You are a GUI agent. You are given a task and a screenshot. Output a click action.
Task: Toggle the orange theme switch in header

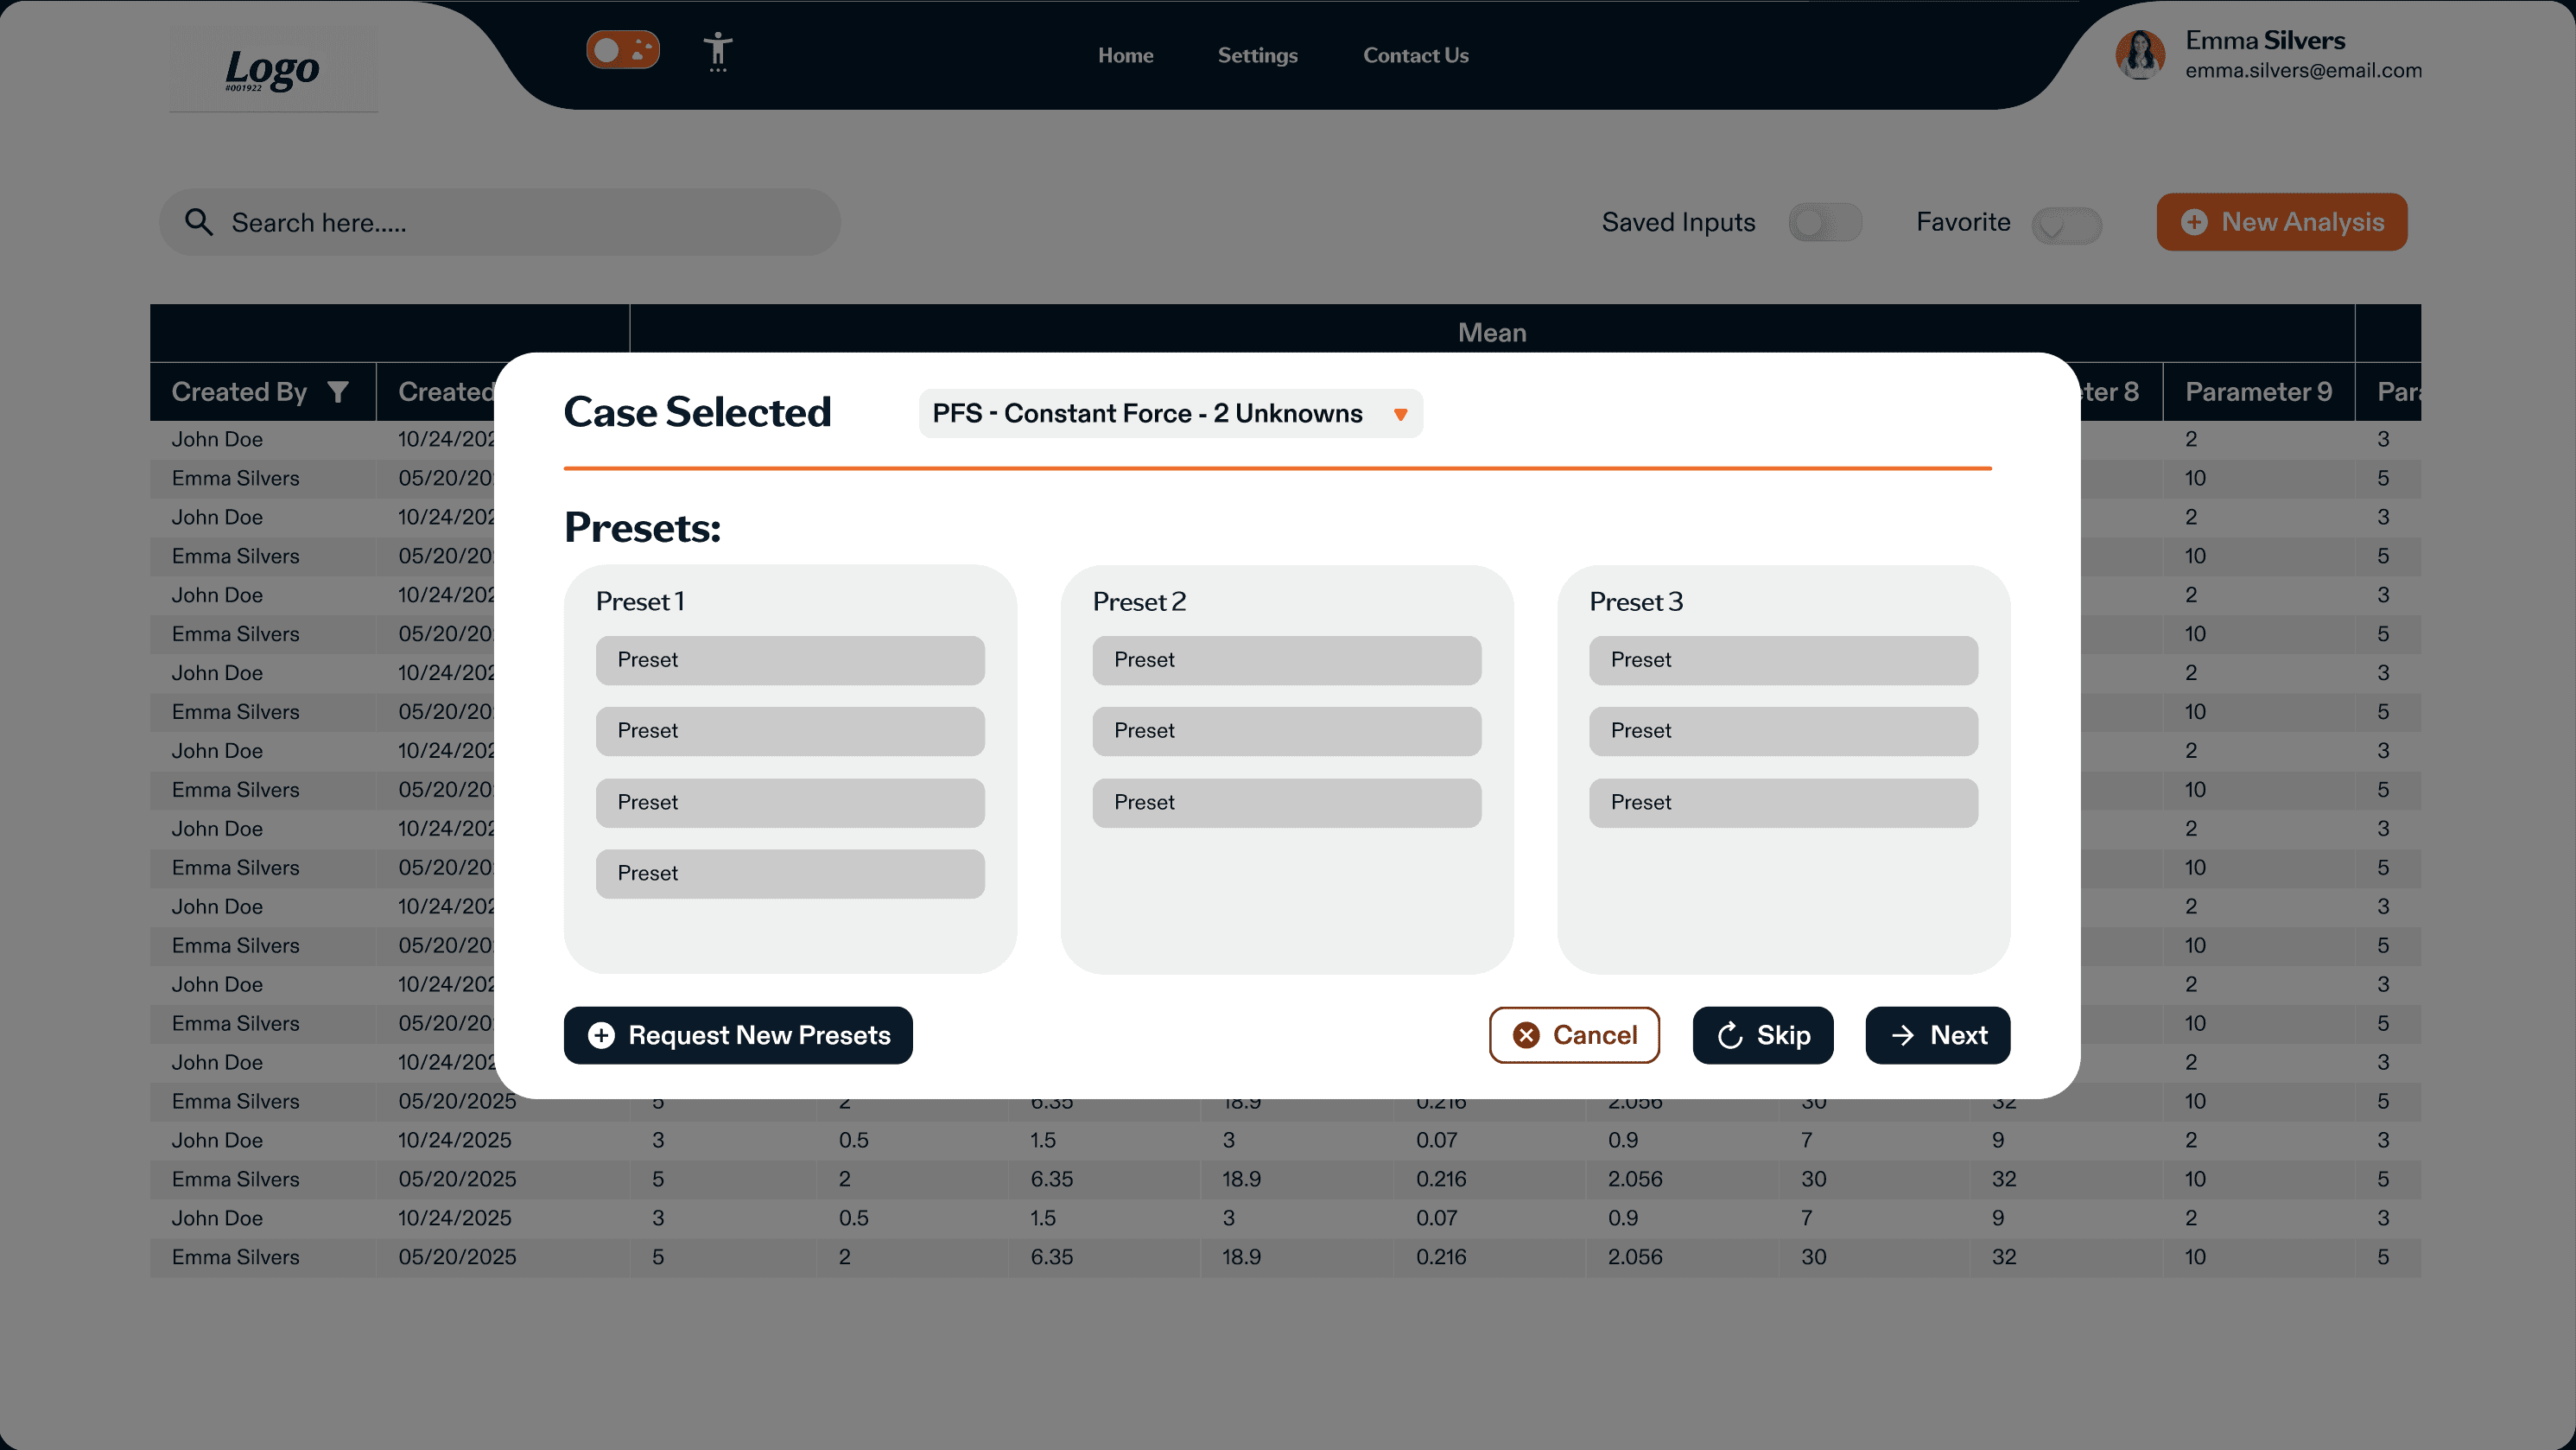[x=622, y=50]
